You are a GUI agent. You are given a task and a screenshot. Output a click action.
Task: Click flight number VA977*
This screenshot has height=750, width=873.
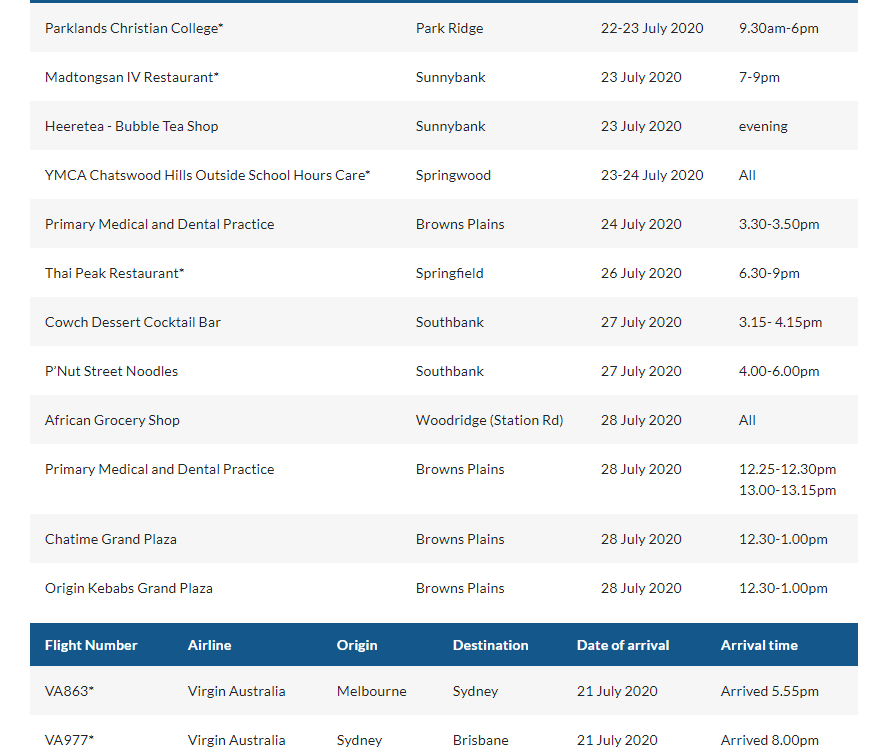tap(69, 740)
